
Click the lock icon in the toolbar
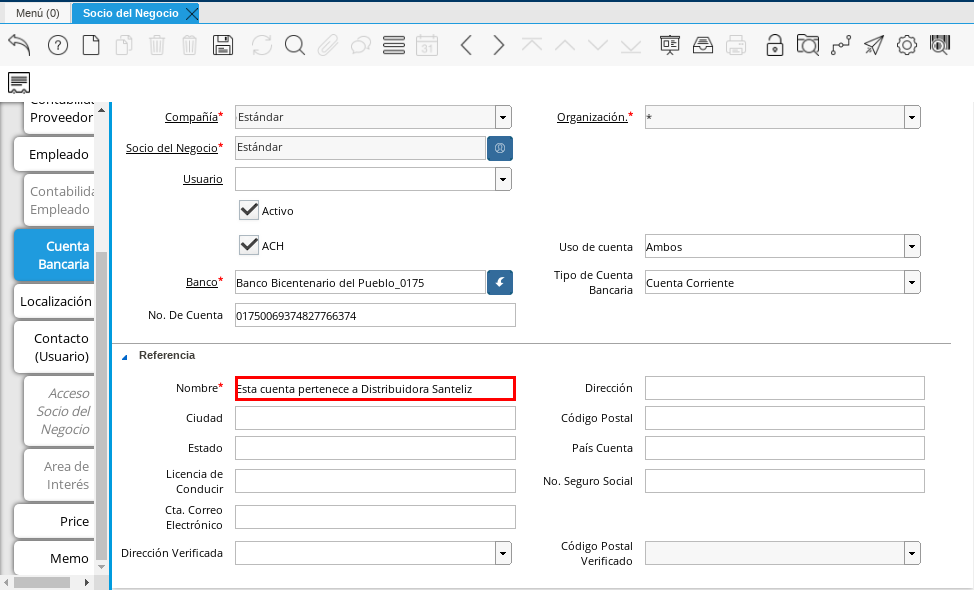pyautogui.click(x=774, y=45)
